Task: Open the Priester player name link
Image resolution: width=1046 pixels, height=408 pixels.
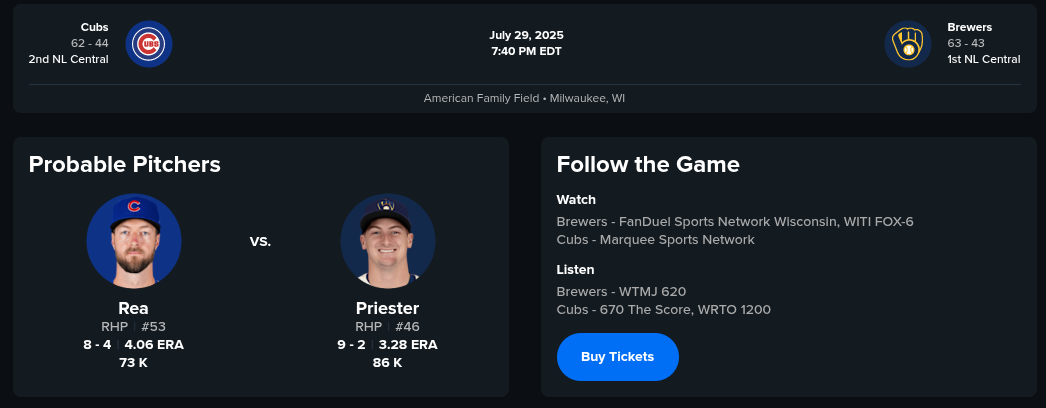Action: click(x=387, y=308)
